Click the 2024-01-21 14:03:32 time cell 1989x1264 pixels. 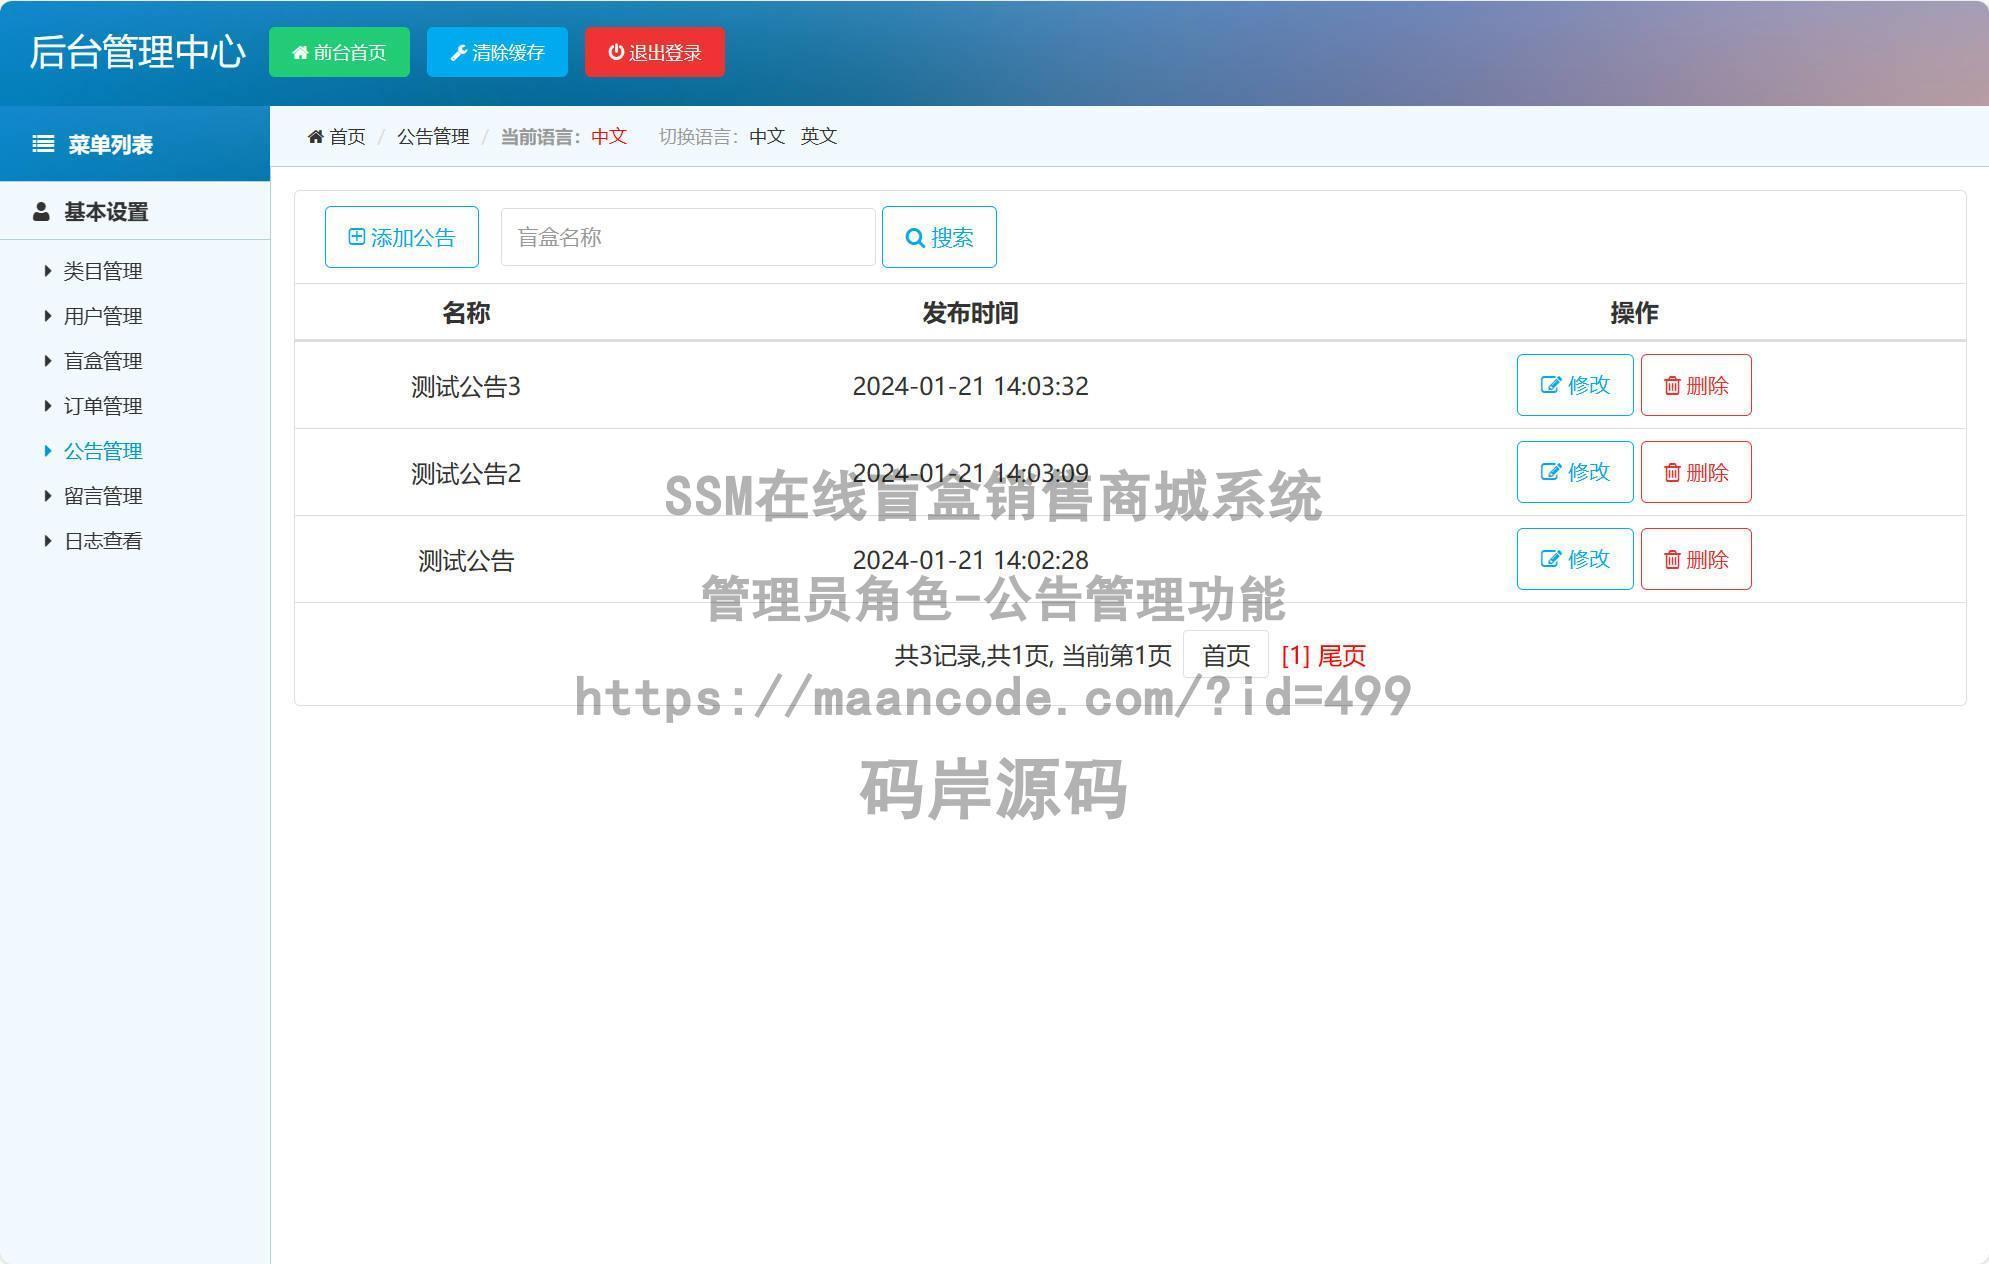click(x=970, y=386)
